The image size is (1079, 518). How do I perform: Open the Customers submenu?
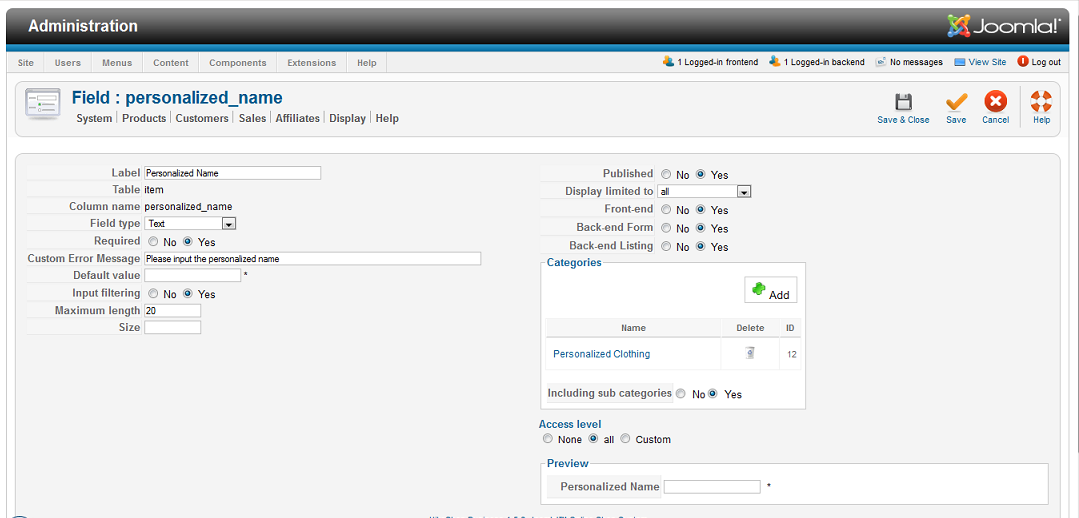(202, 118)
